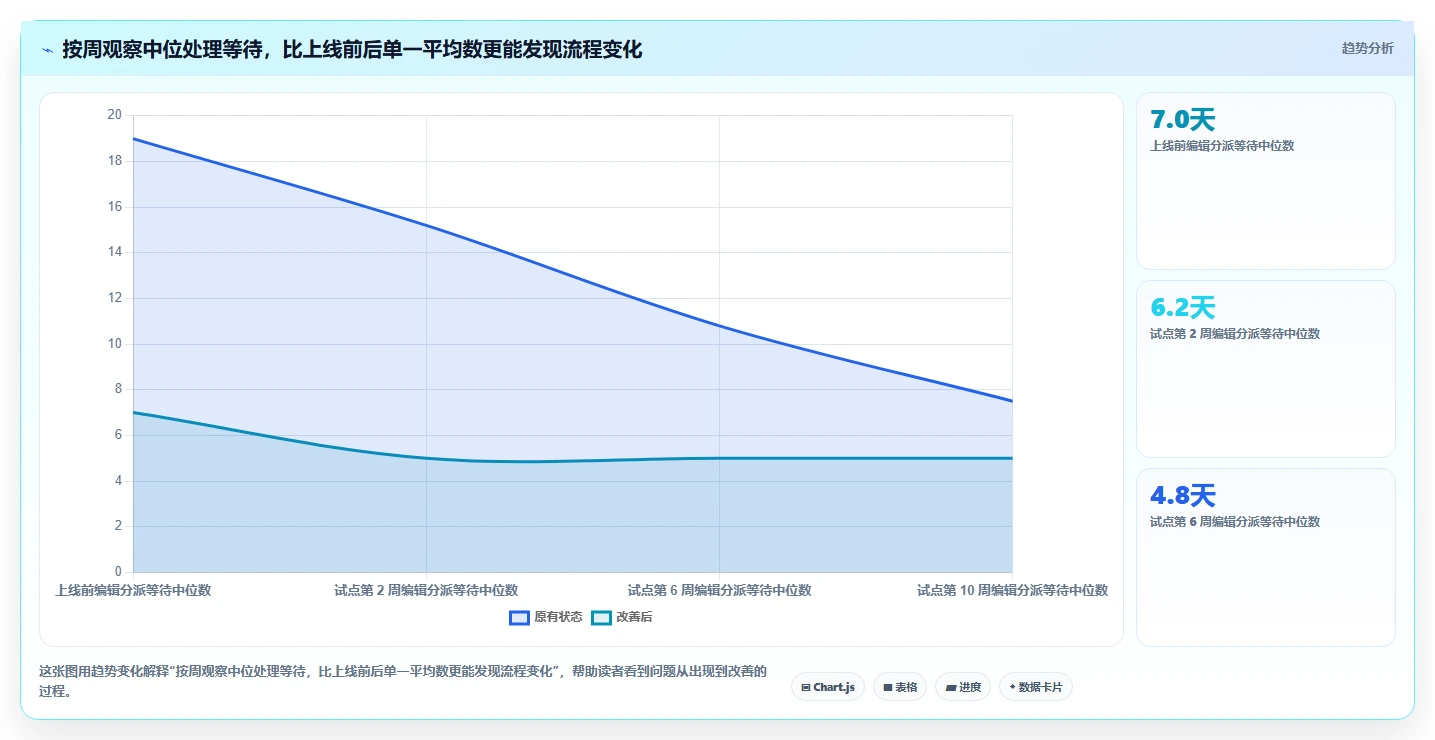Click card caption 试点第 2 周编辑分派等待中位数

(x=1235, y=334)
